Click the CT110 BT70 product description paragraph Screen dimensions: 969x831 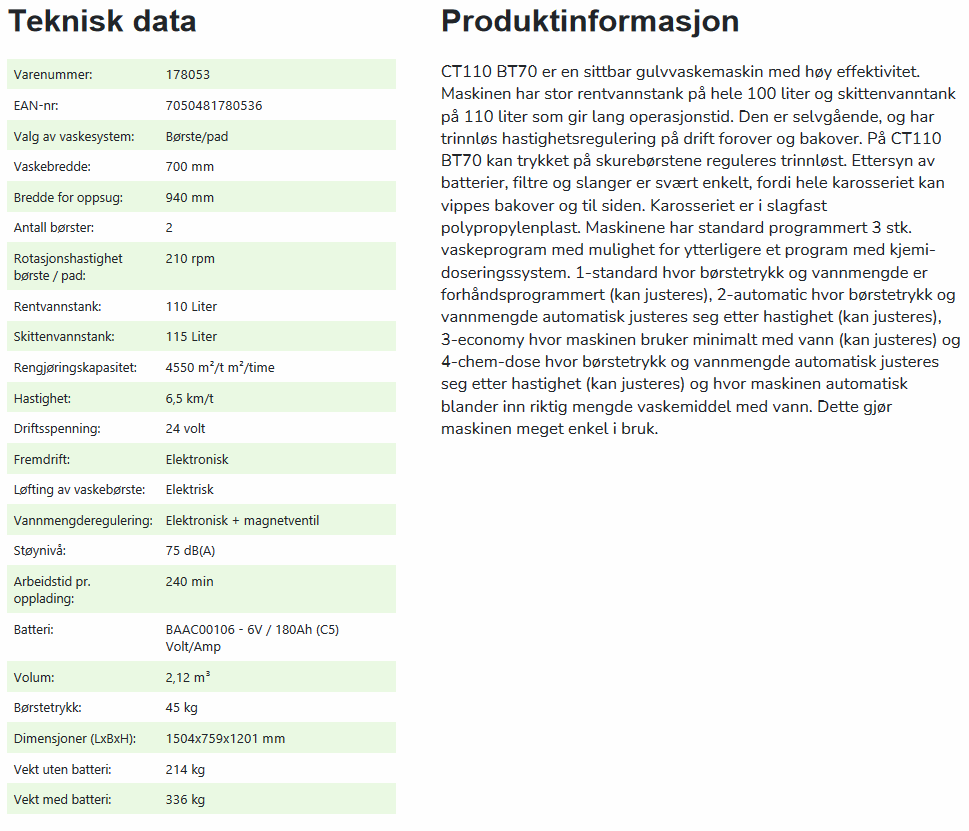click(x=700, y=250)
